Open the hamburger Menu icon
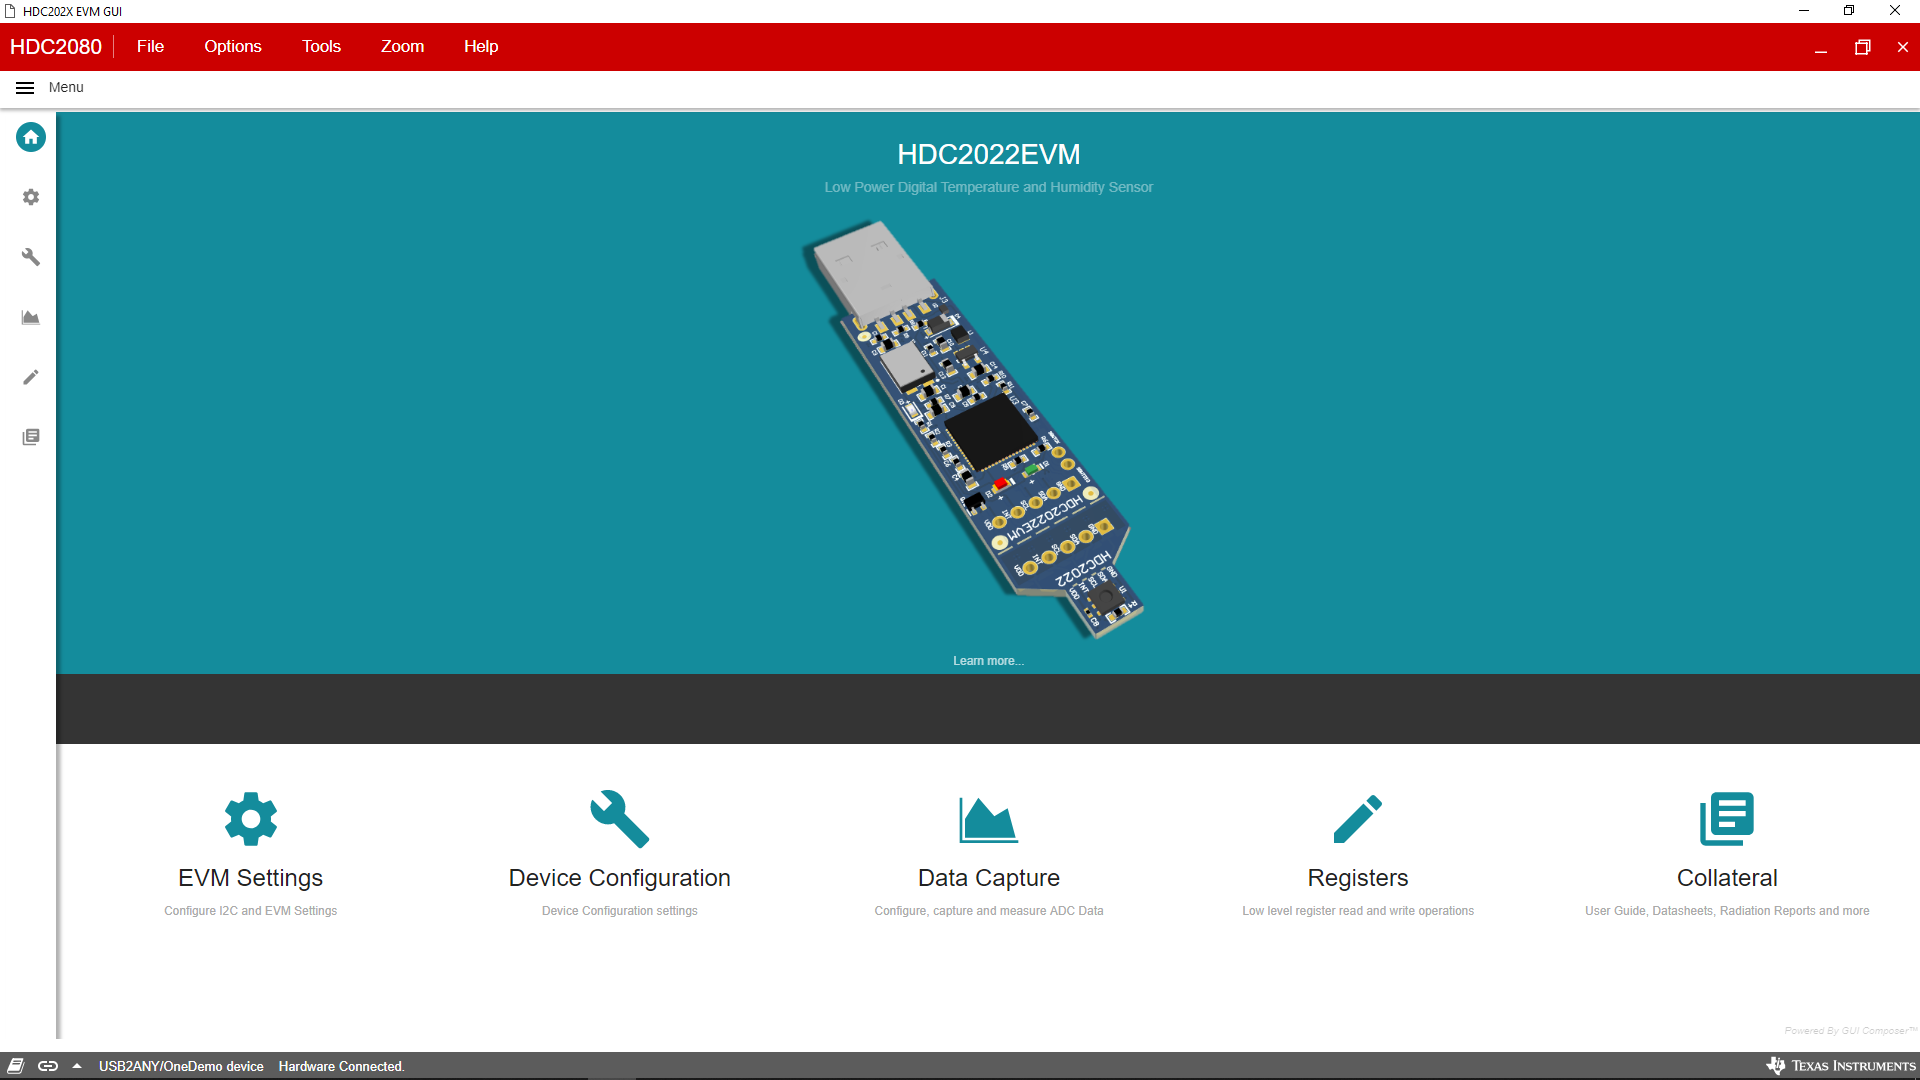Screen dimensions: 1920x1080 [25, 88]
